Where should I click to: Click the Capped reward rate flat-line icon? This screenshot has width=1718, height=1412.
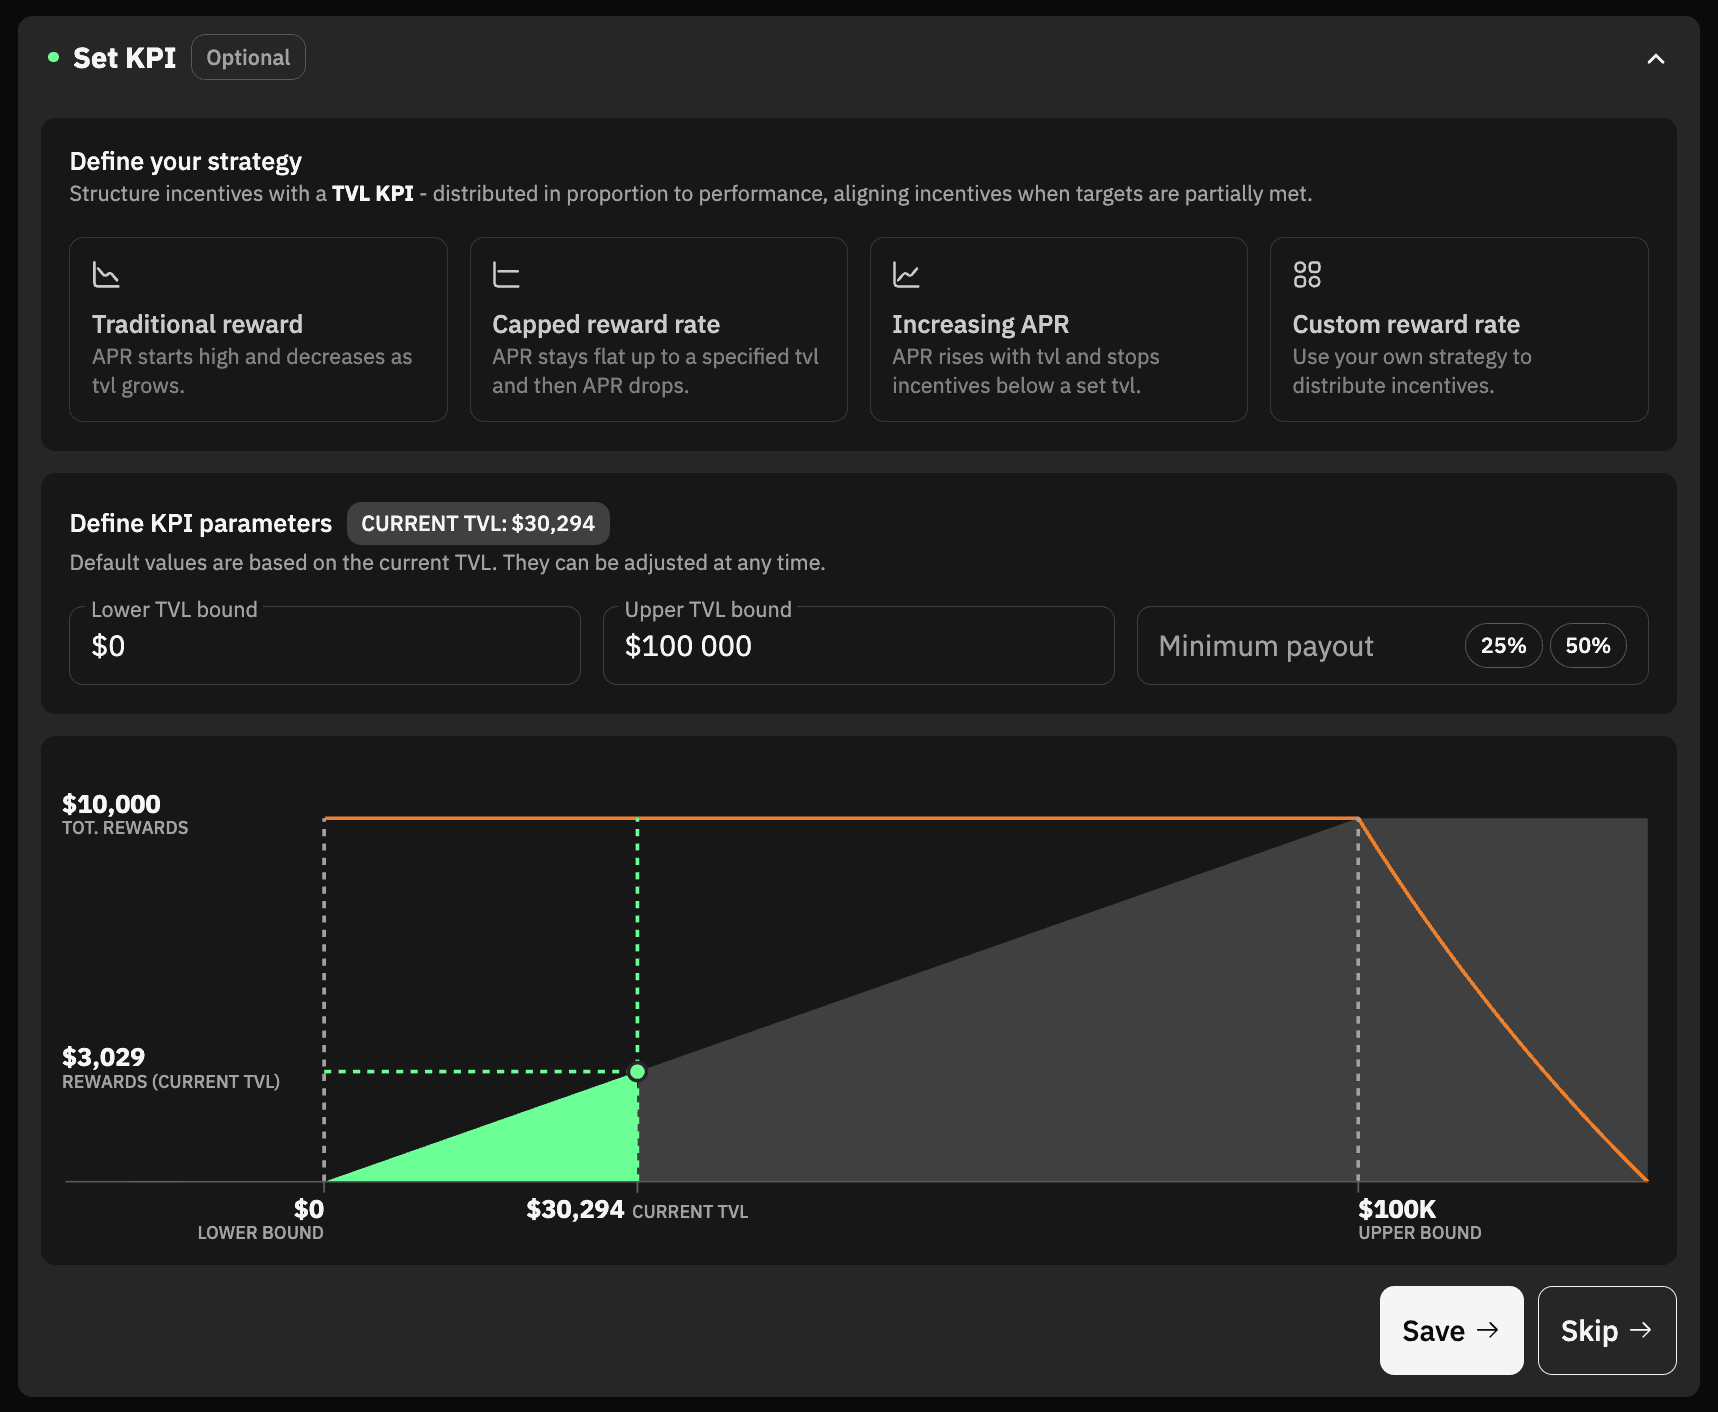click(x=506, y=274)
